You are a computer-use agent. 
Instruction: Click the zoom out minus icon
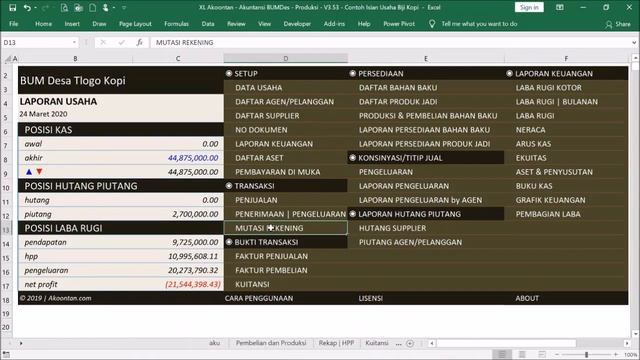557,355
